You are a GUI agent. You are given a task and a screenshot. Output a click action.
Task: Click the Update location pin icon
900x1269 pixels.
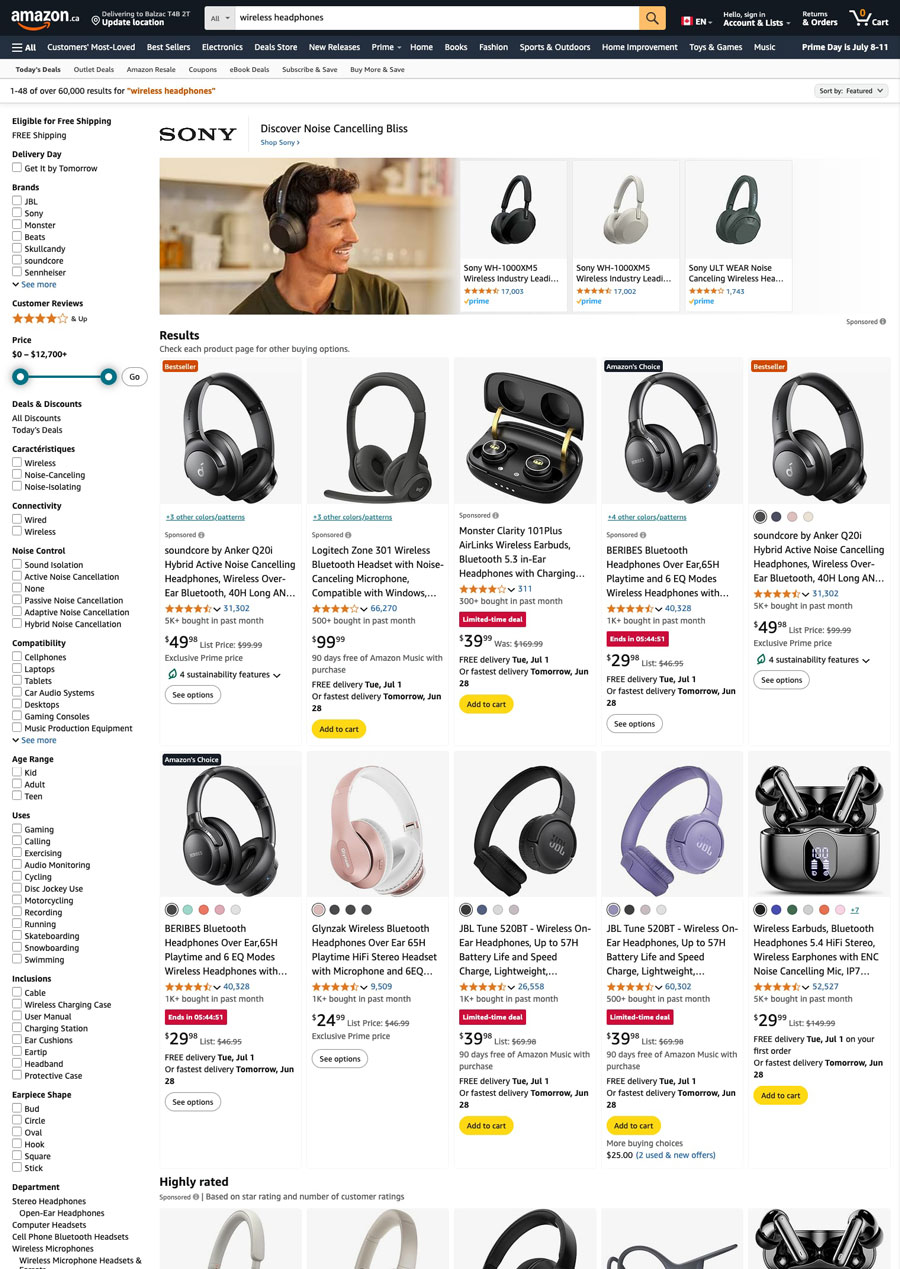[95, 20]
